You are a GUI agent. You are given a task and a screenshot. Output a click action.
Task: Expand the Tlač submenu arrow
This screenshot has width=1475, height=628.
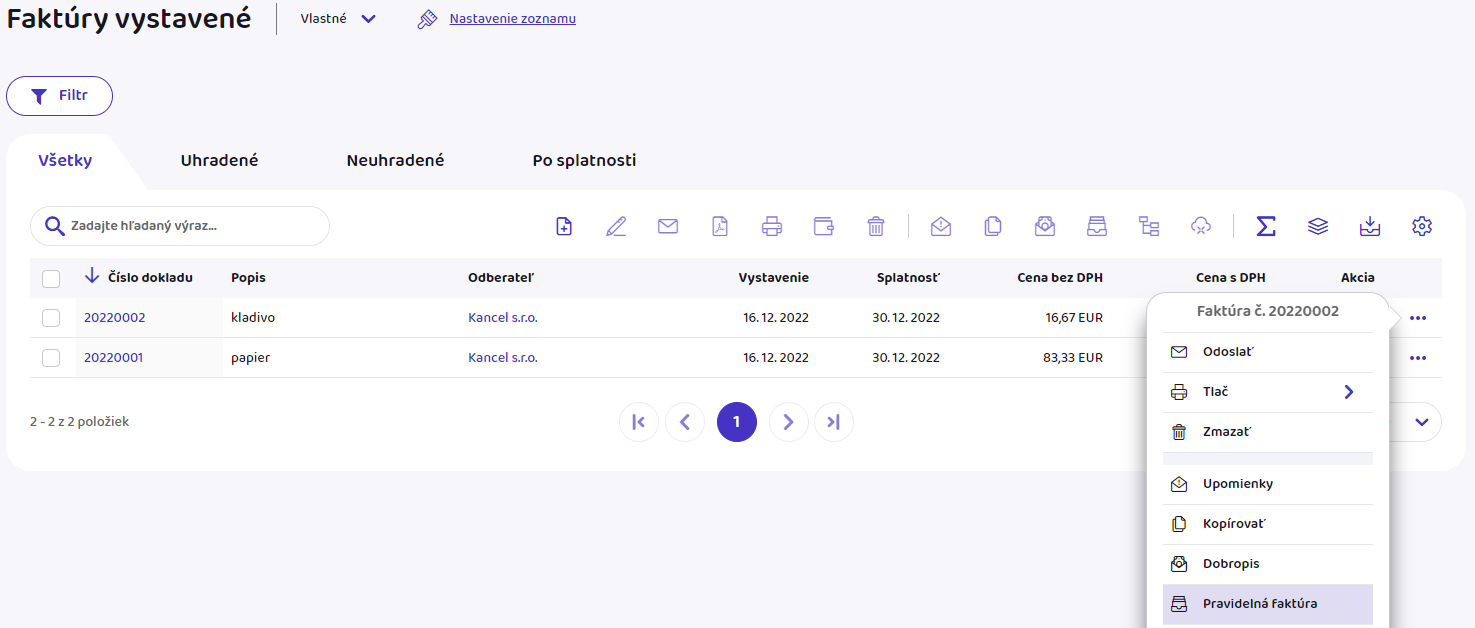pyautogui.click(x=1348, y=392)
